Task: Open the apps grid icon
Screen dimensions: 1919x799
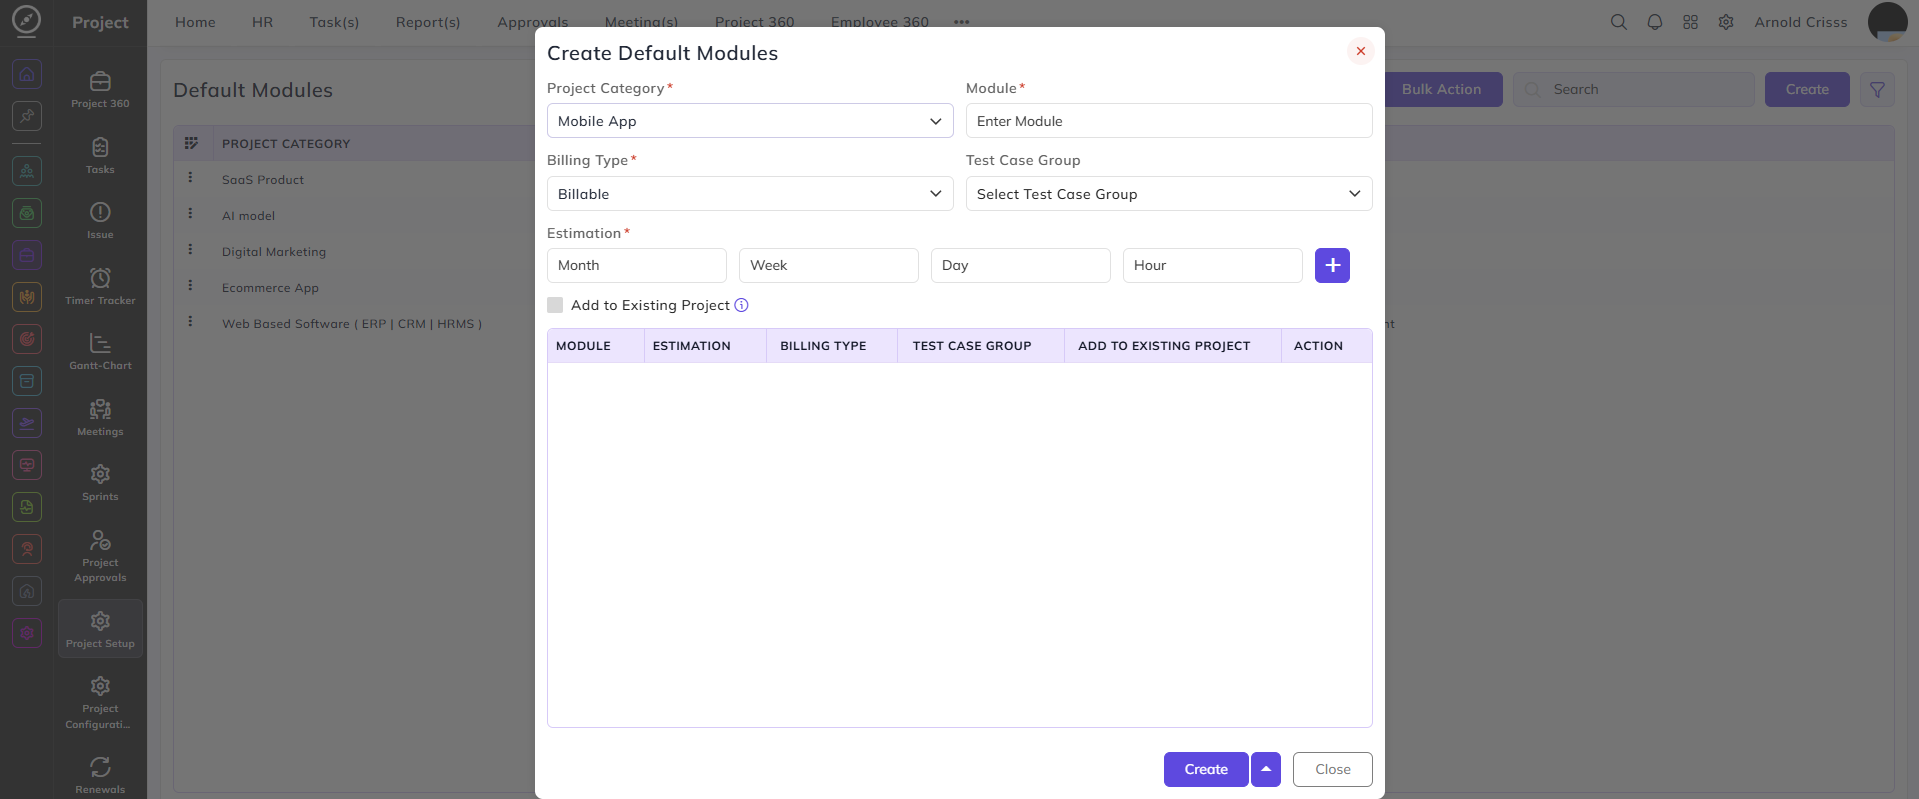Action: [x=1690, y=22]
